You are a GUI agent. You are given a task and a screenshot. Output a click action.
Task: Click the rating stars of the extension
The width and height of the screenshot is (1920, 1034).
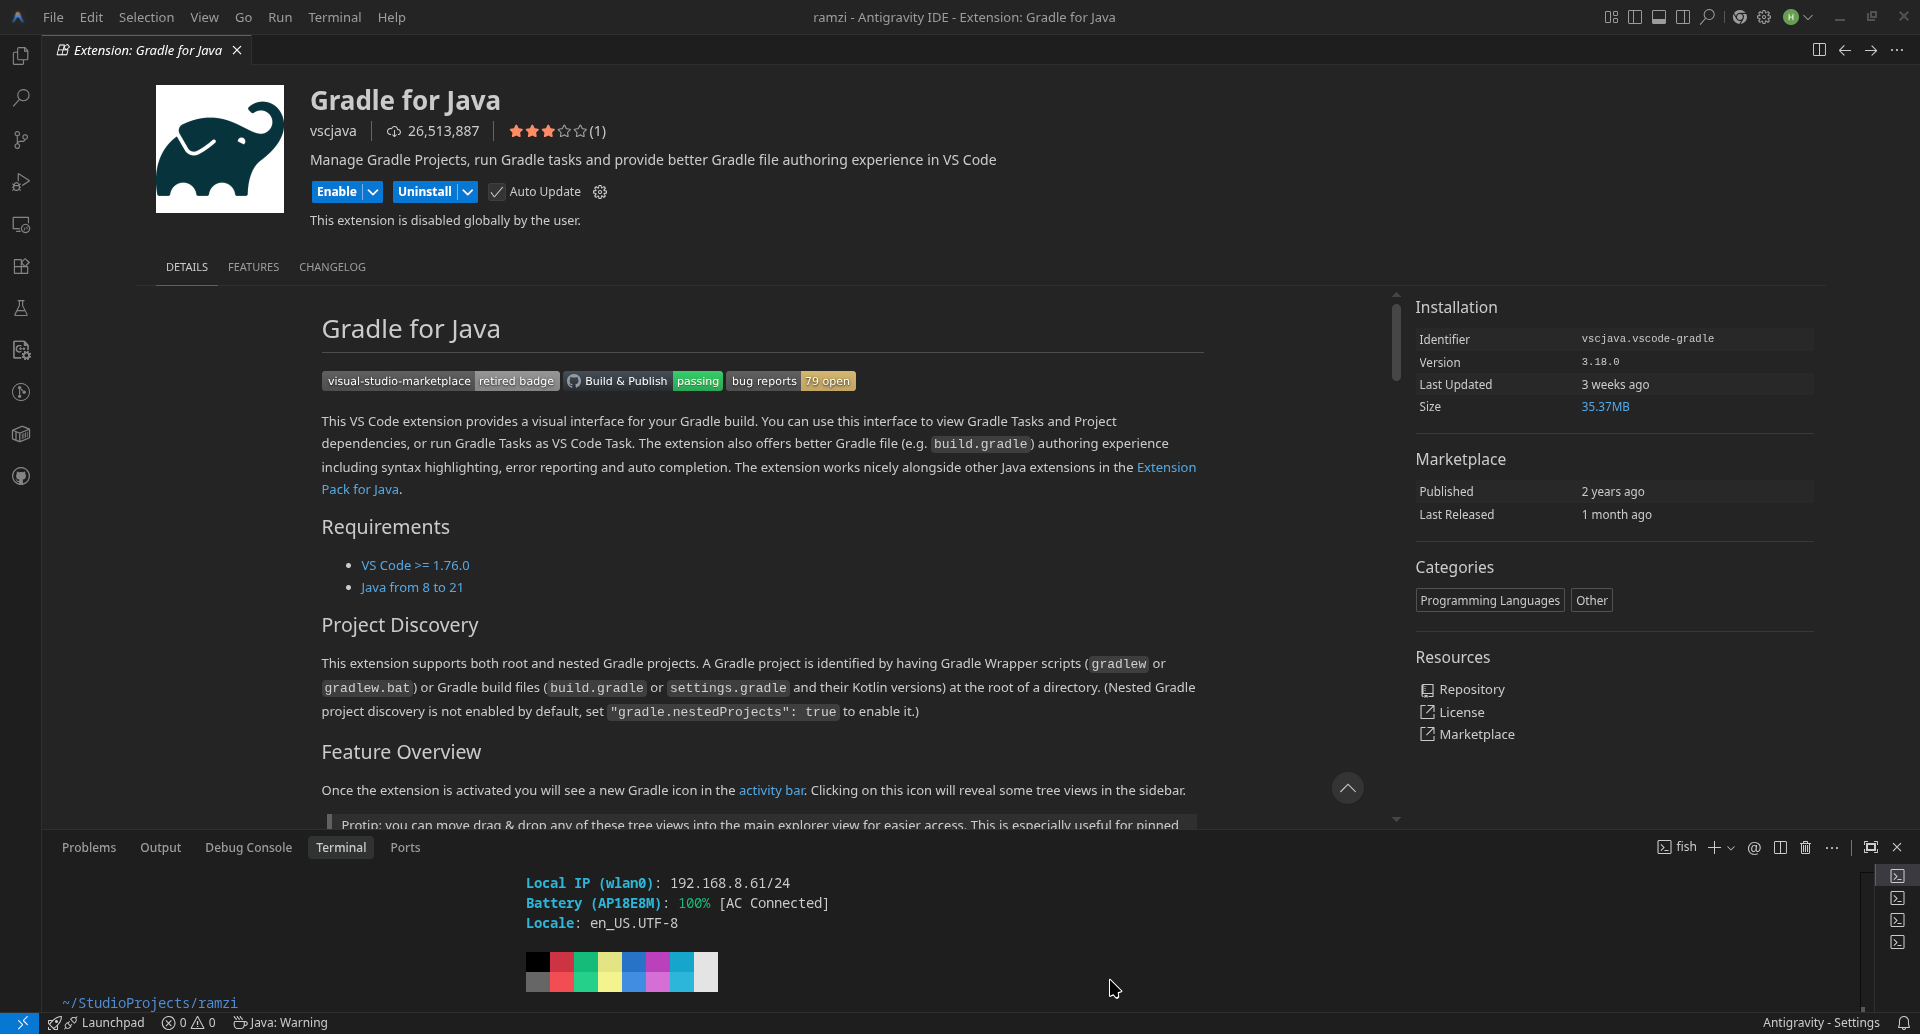(x=547, y=131)
